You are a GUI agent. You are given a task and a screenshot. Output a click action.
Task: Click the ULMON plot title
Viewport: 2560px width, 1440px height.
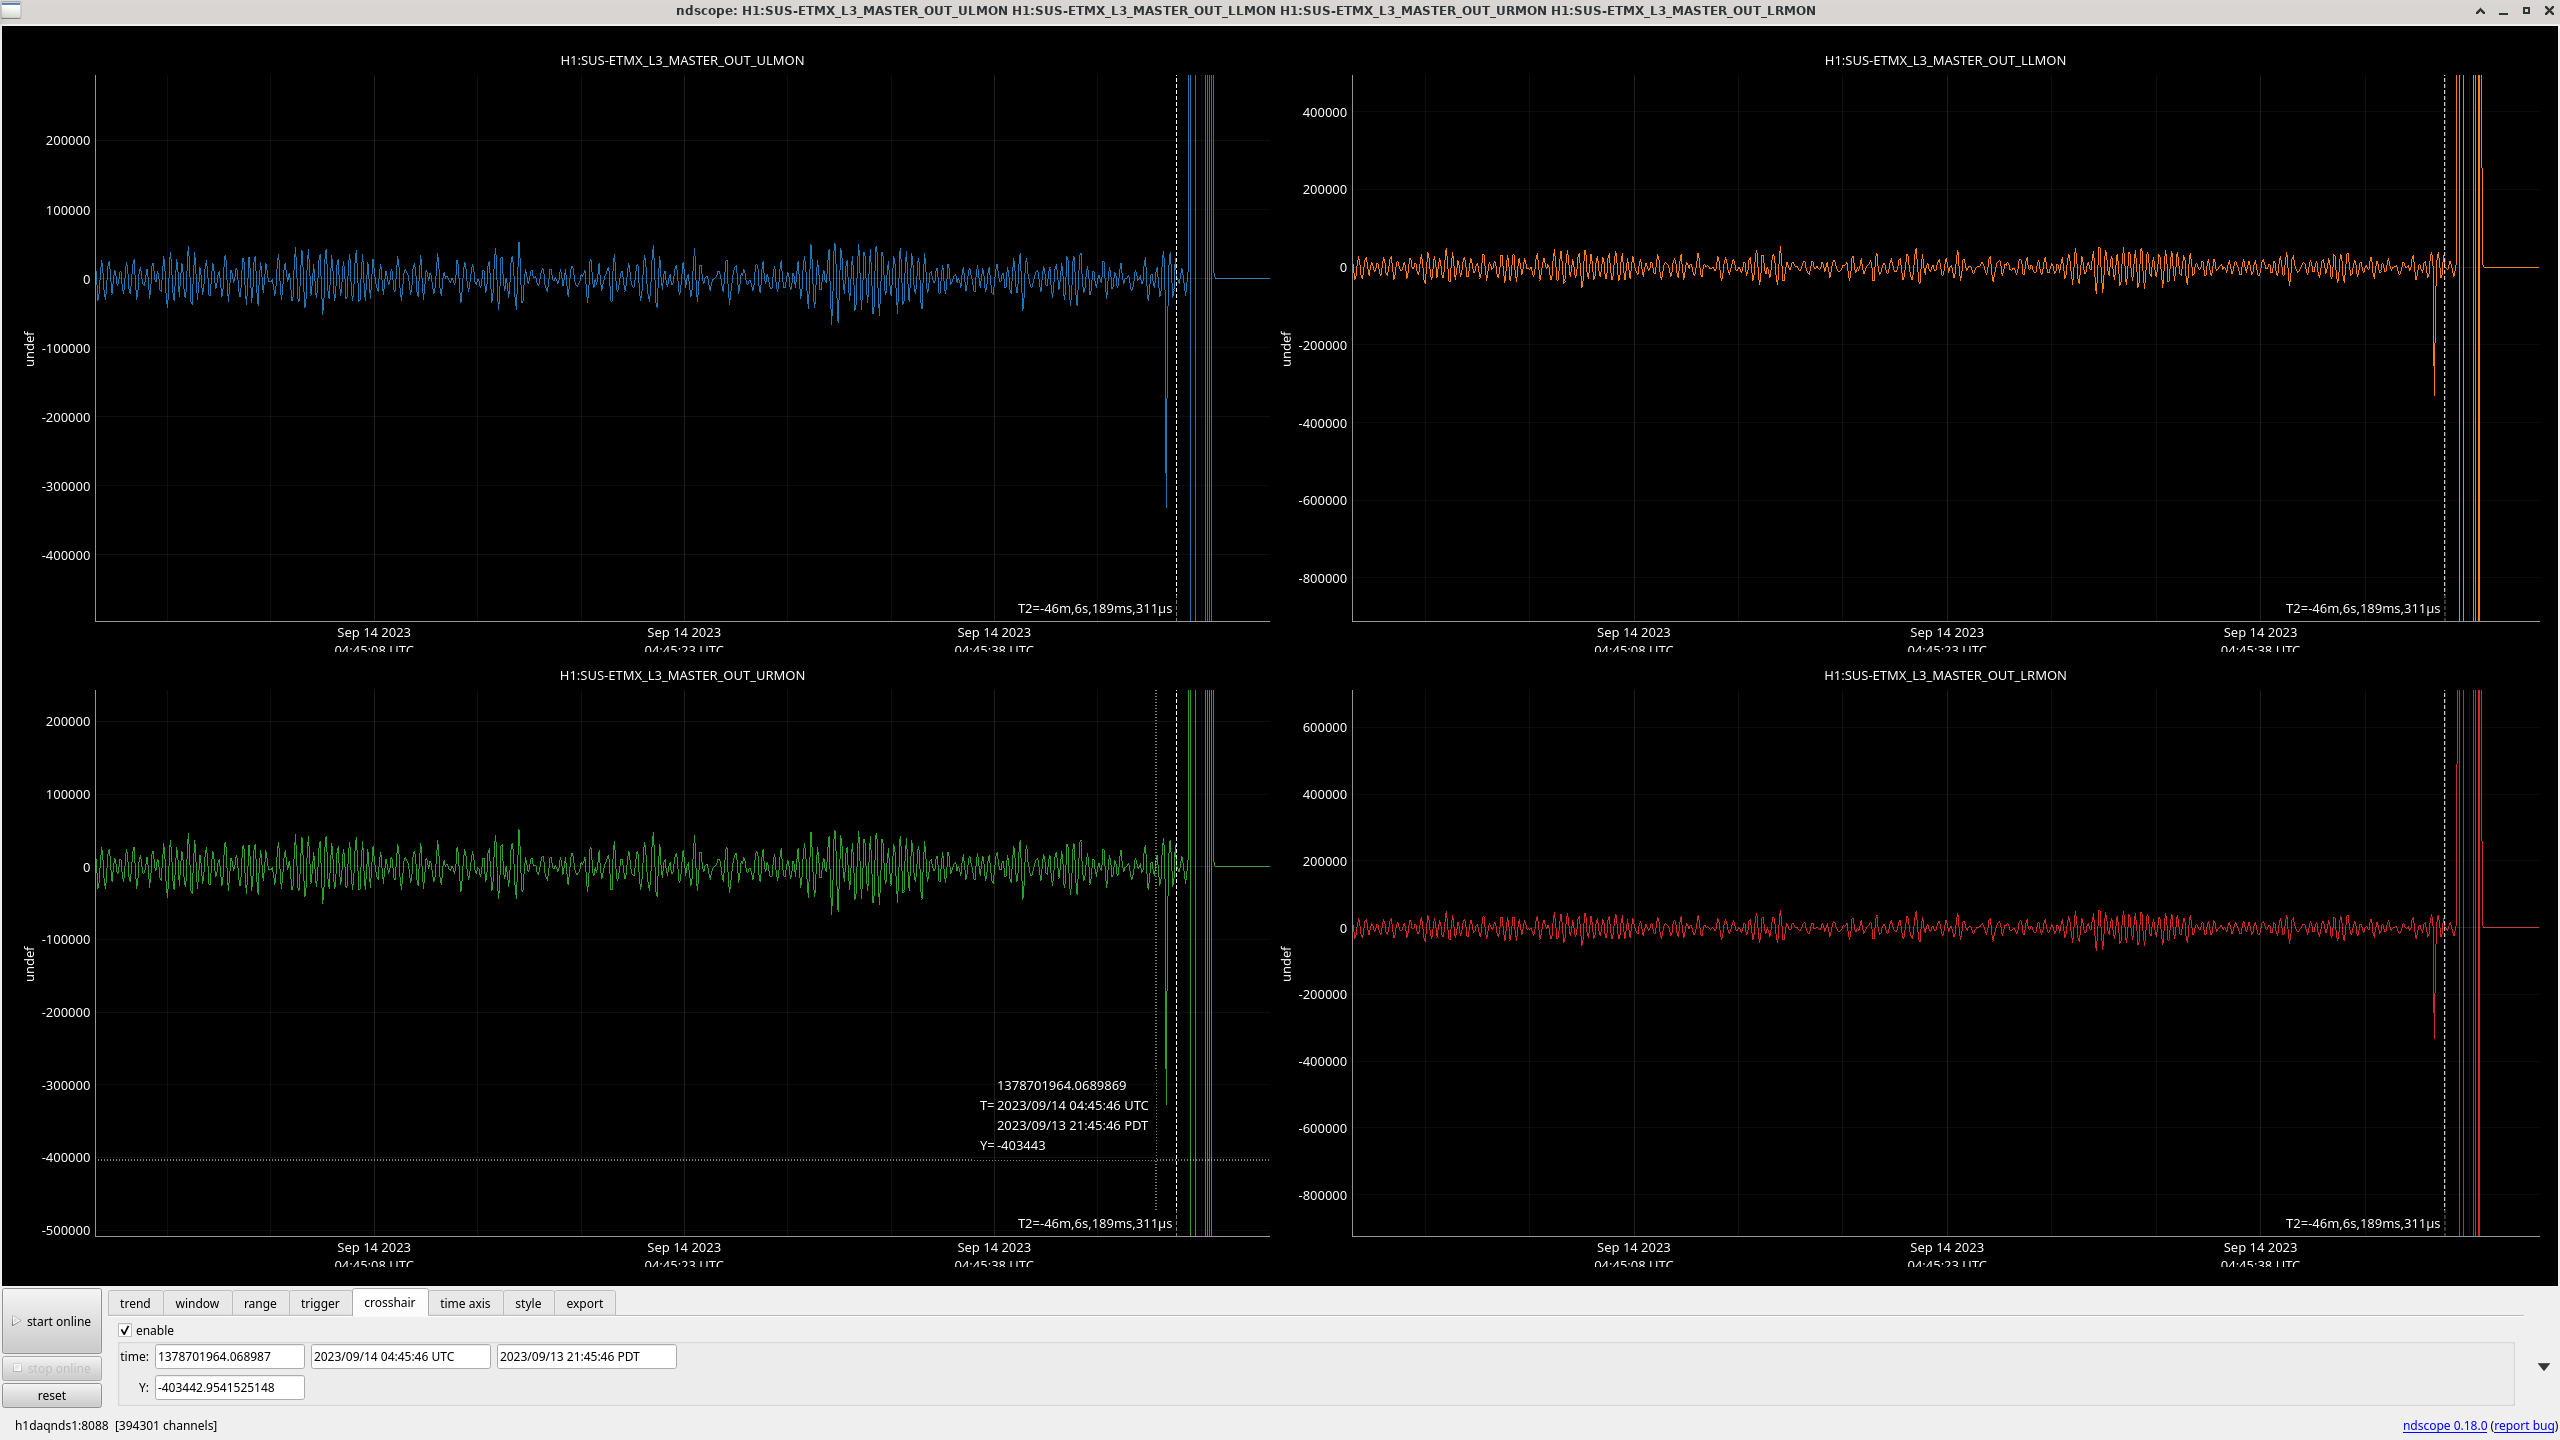[x=682, y=60]
